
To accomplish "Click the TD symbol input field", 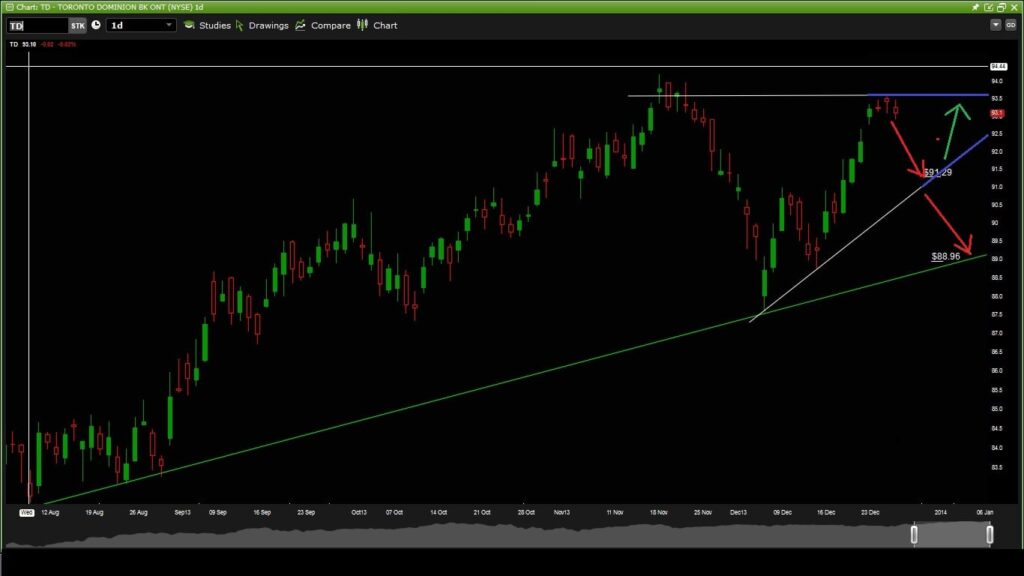I will (35, 25).
